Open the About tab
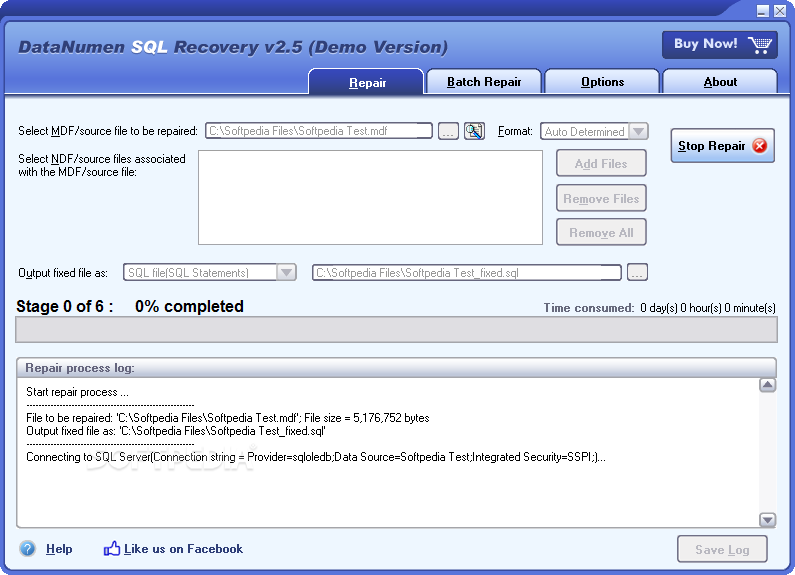Image resolution: width=795 pixels, height=575 pixels. point(720,82)
